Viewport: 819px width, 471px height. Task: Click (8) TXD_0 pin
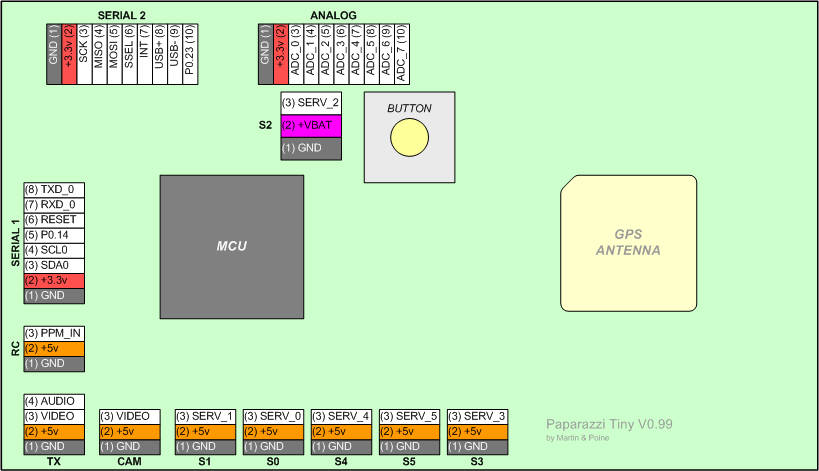[54, 190]
